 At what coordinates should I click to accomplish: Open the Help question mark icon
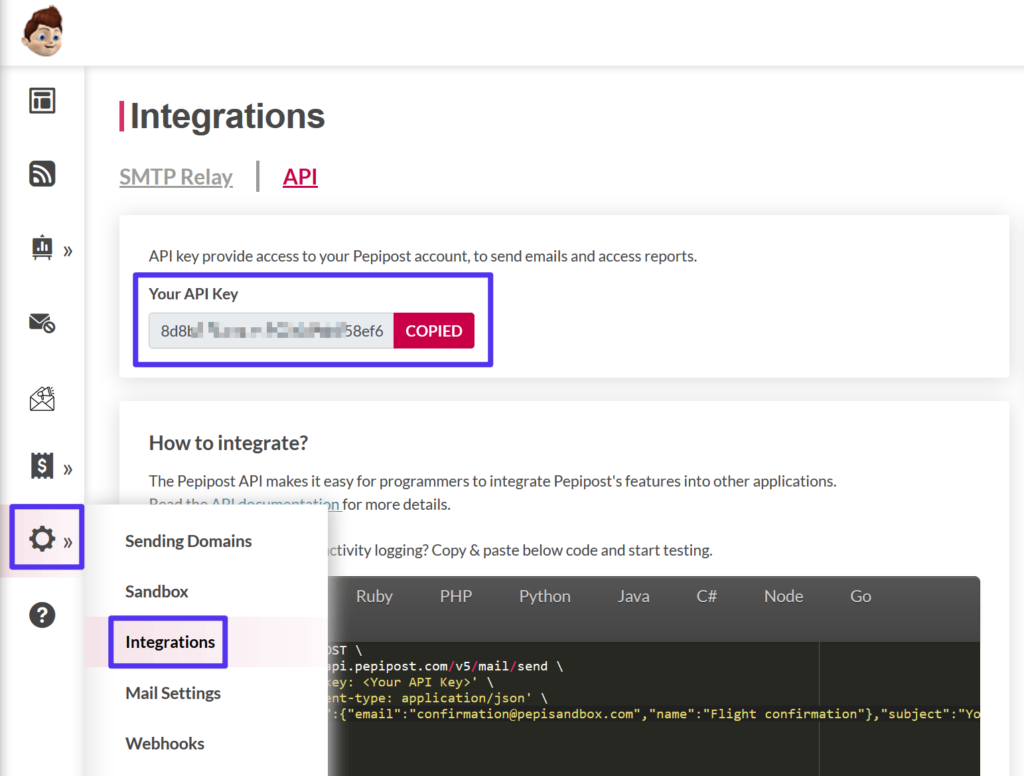tap(42, 614)
